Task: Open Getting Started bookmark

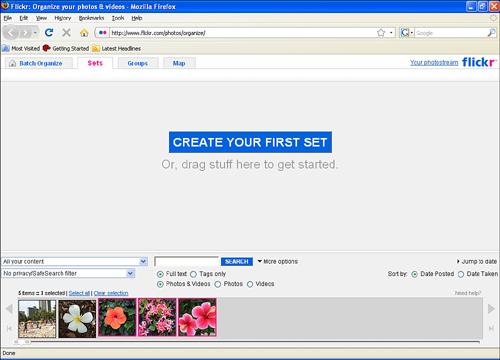Action: (x=66, y=48)
